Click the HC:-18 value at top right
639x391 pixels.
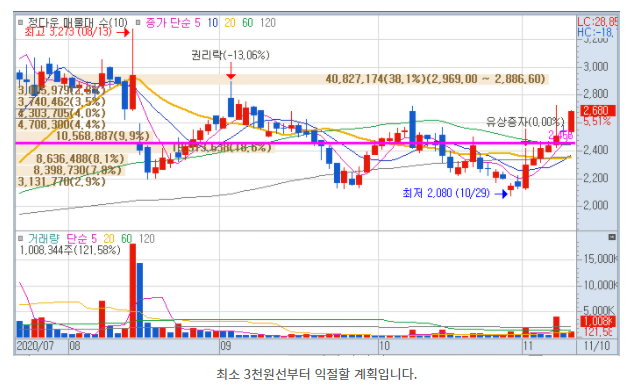[x=597, y=32]
